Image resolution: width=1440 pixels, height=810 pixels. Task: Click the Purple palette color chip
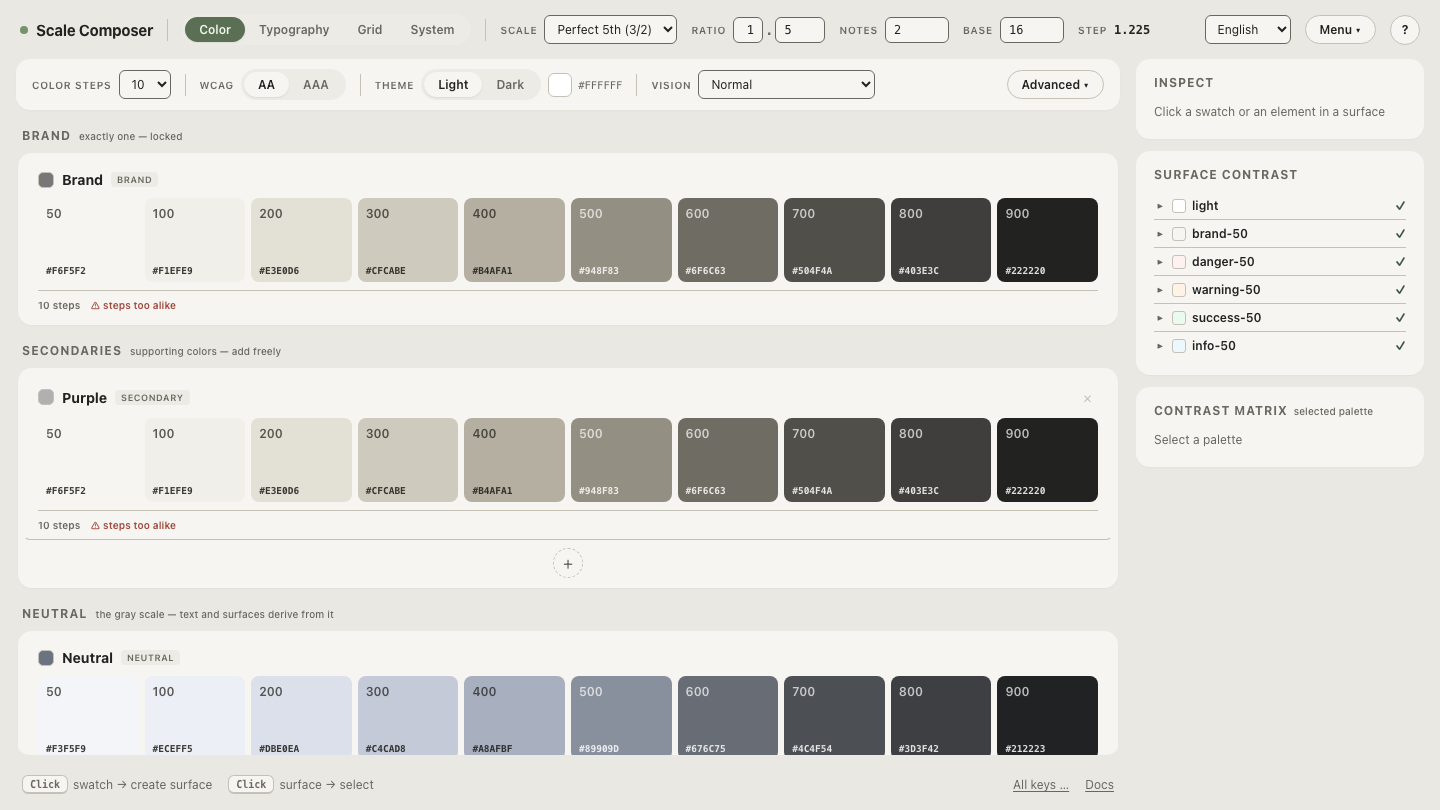(46, 397)
